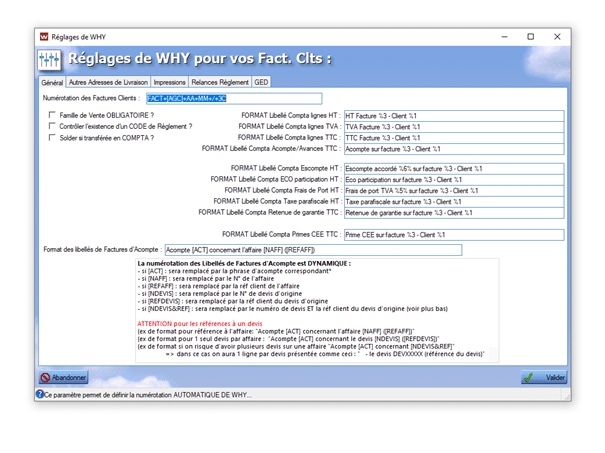Open the Impressions tab
Viewport: 605px width, 453px height.
169,82
